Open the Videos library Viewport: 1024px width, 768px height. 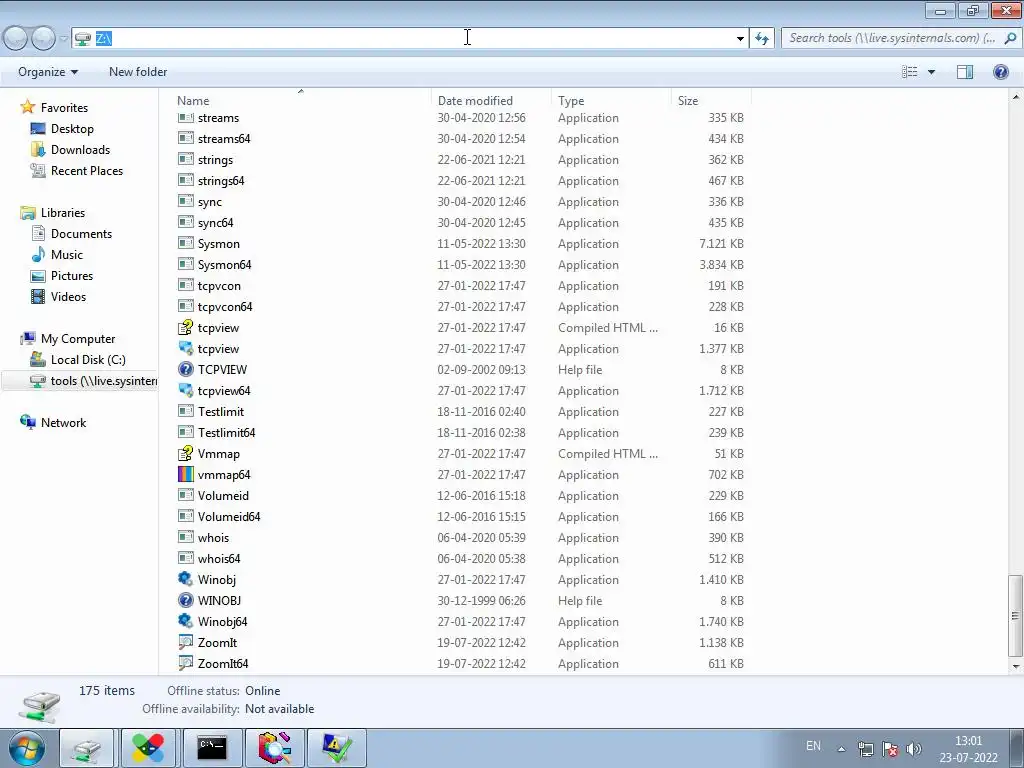[68, 296]
